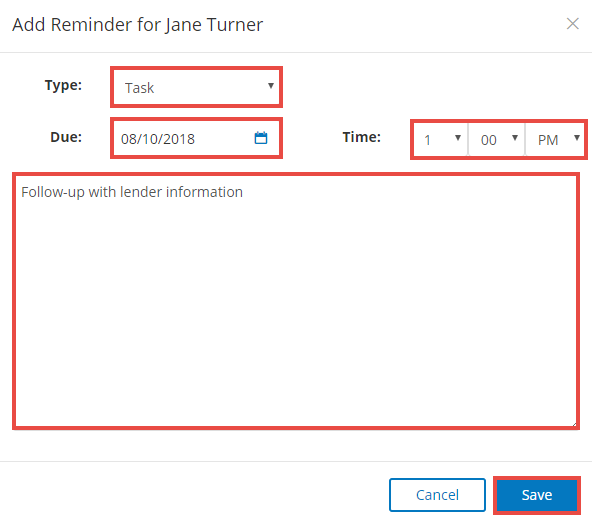Click the notes box resize handle
Image resolution: width=592 pixels, height=524 pixels.
pyautogui.click(x=574, y=424)
